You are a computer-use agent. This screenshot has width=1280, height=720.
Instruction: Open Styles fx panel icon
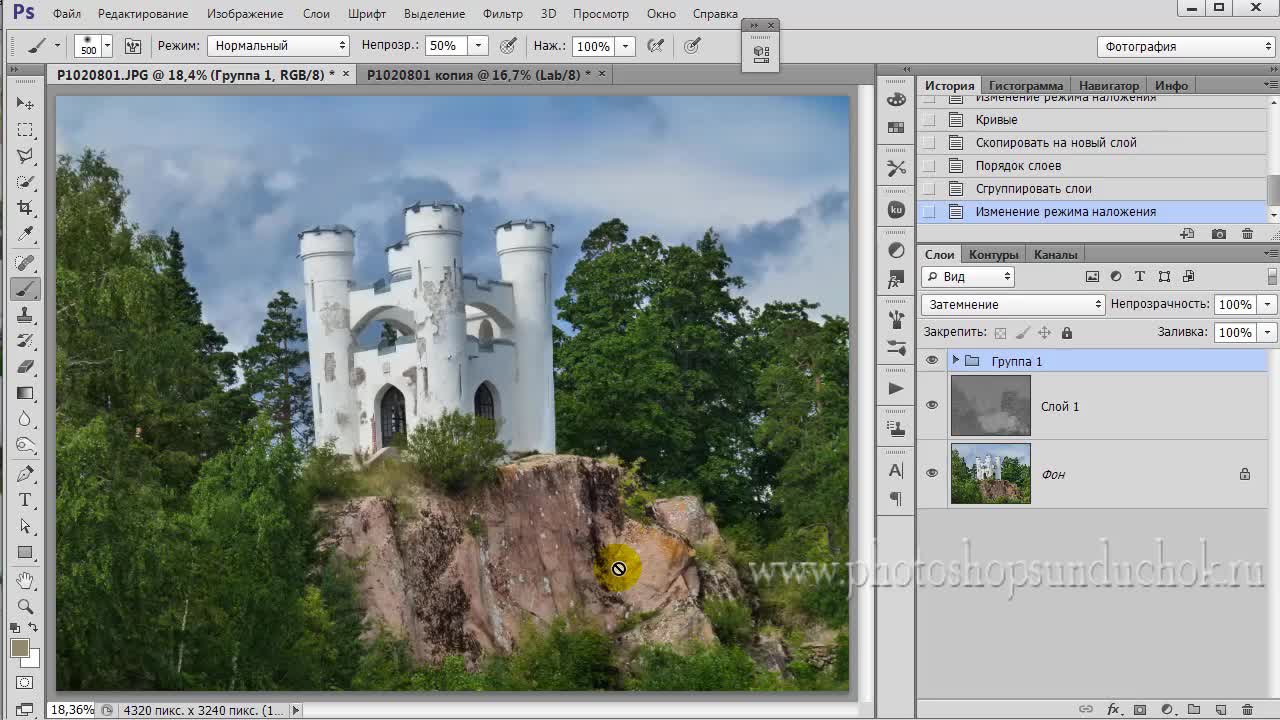(896, 280)
